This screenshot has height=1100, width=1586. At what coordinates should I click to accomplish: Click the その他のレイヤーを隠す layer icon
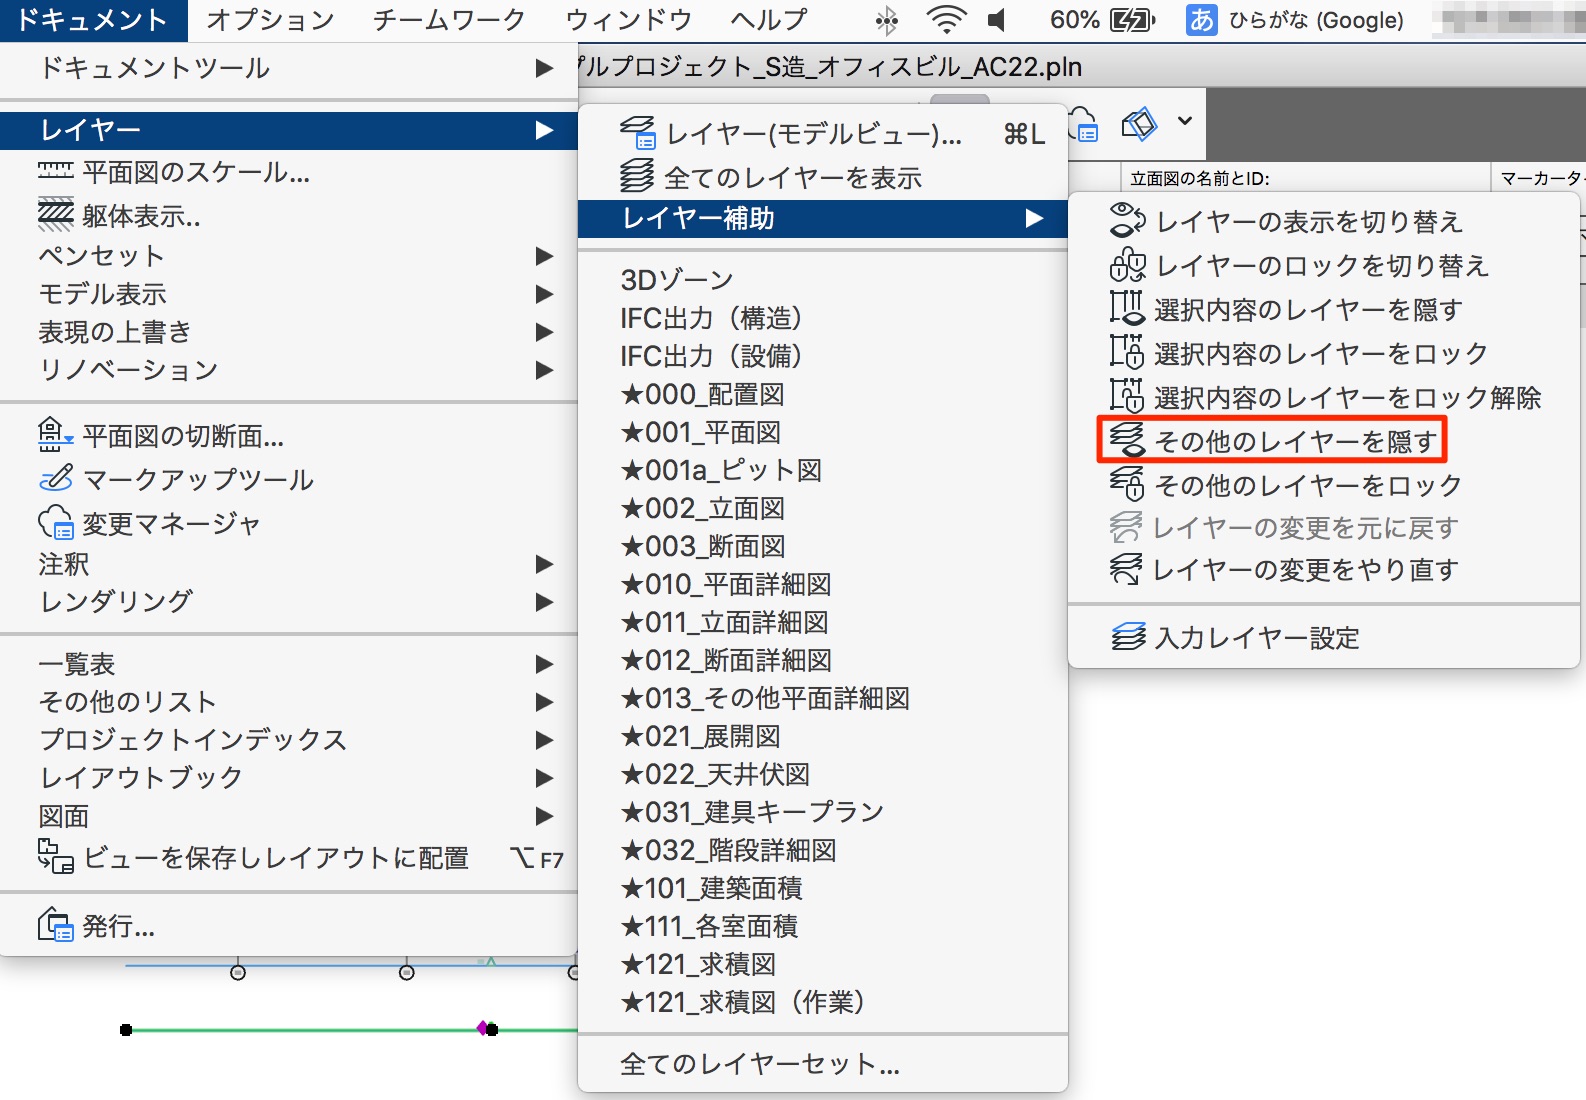pos(1127,440)
